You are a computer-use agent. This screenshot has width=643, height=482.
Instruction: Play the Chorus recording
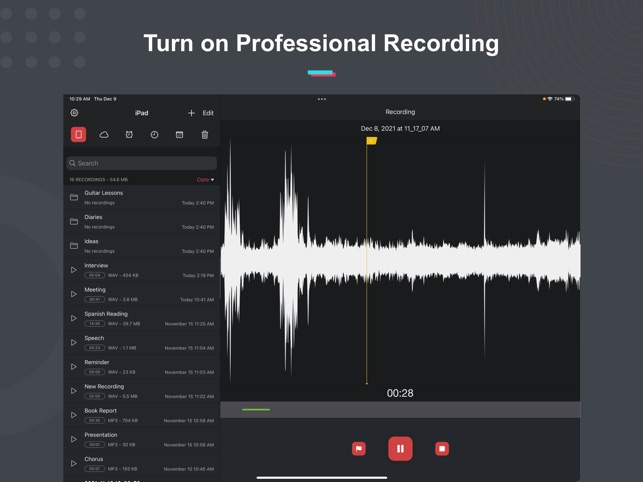74,464
